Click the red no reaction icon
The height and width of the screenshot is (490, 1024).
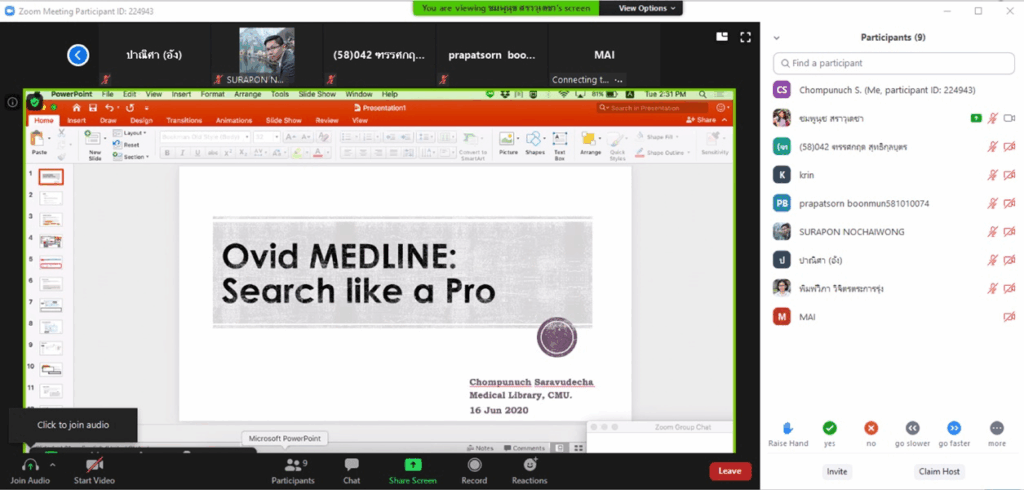[871, 428]
